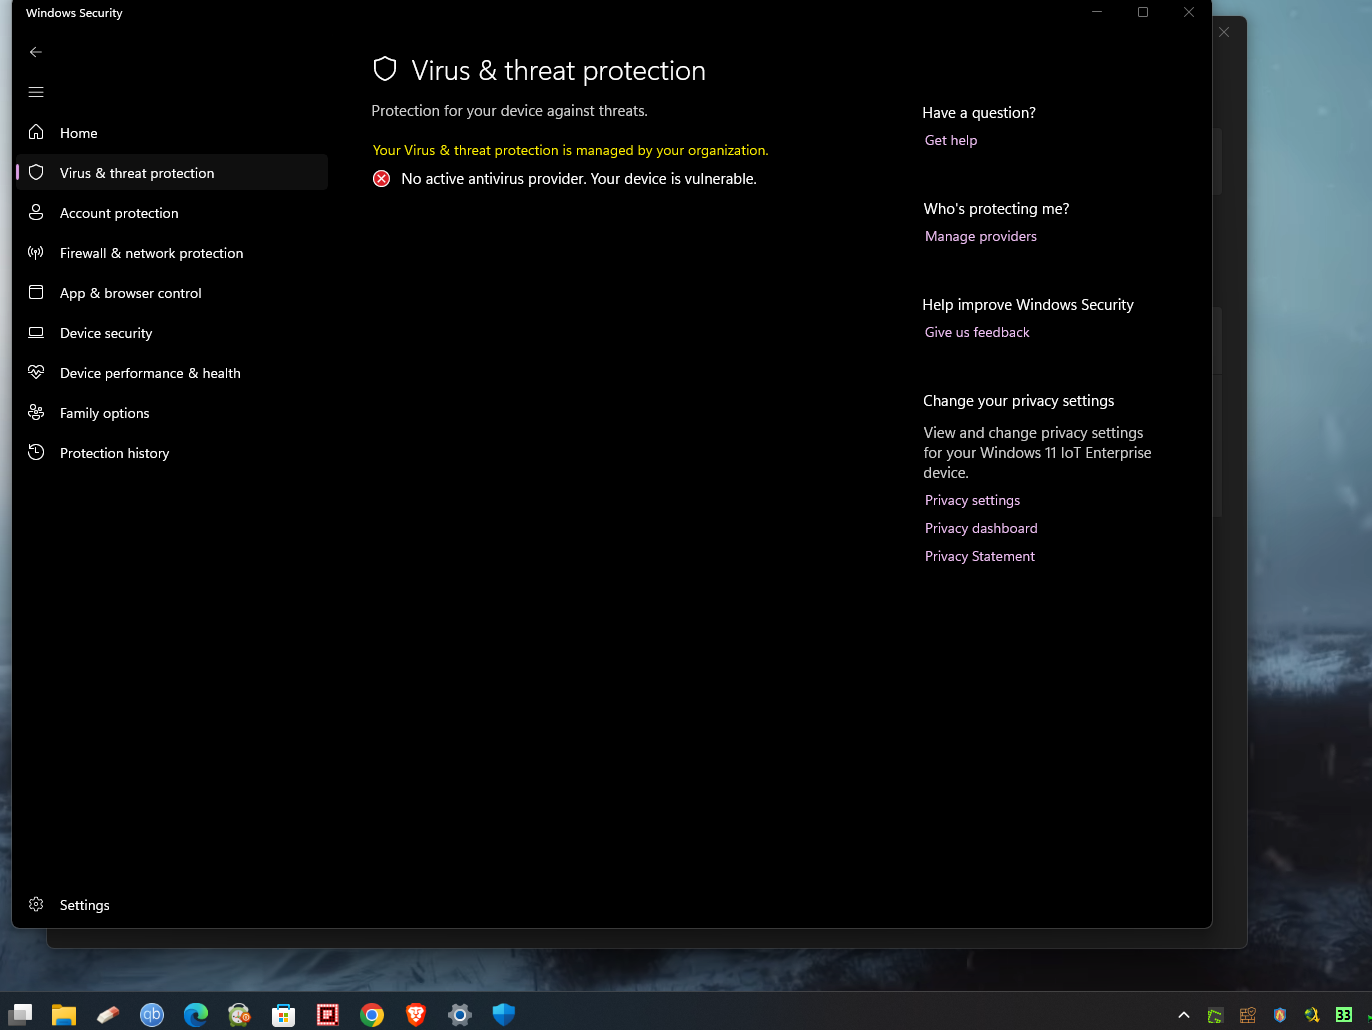Open Device performance & health page
Viewport: 1372px width, 1030px height.
coord(172,373)
